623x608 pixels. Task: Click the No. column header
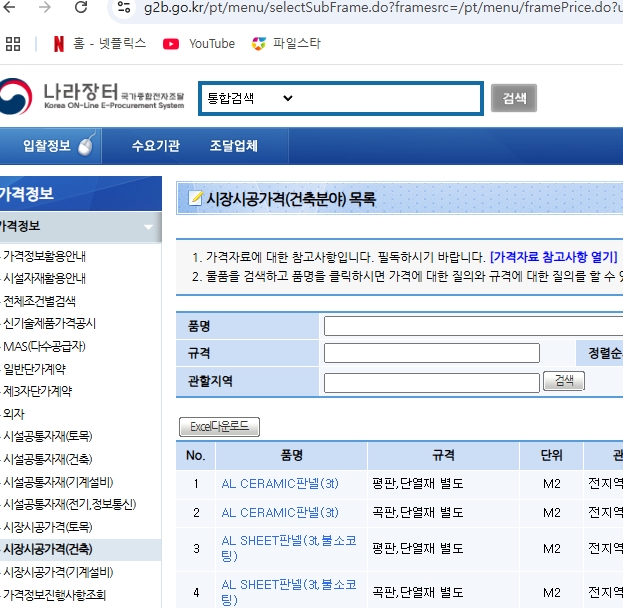click(x=195, y=455)
